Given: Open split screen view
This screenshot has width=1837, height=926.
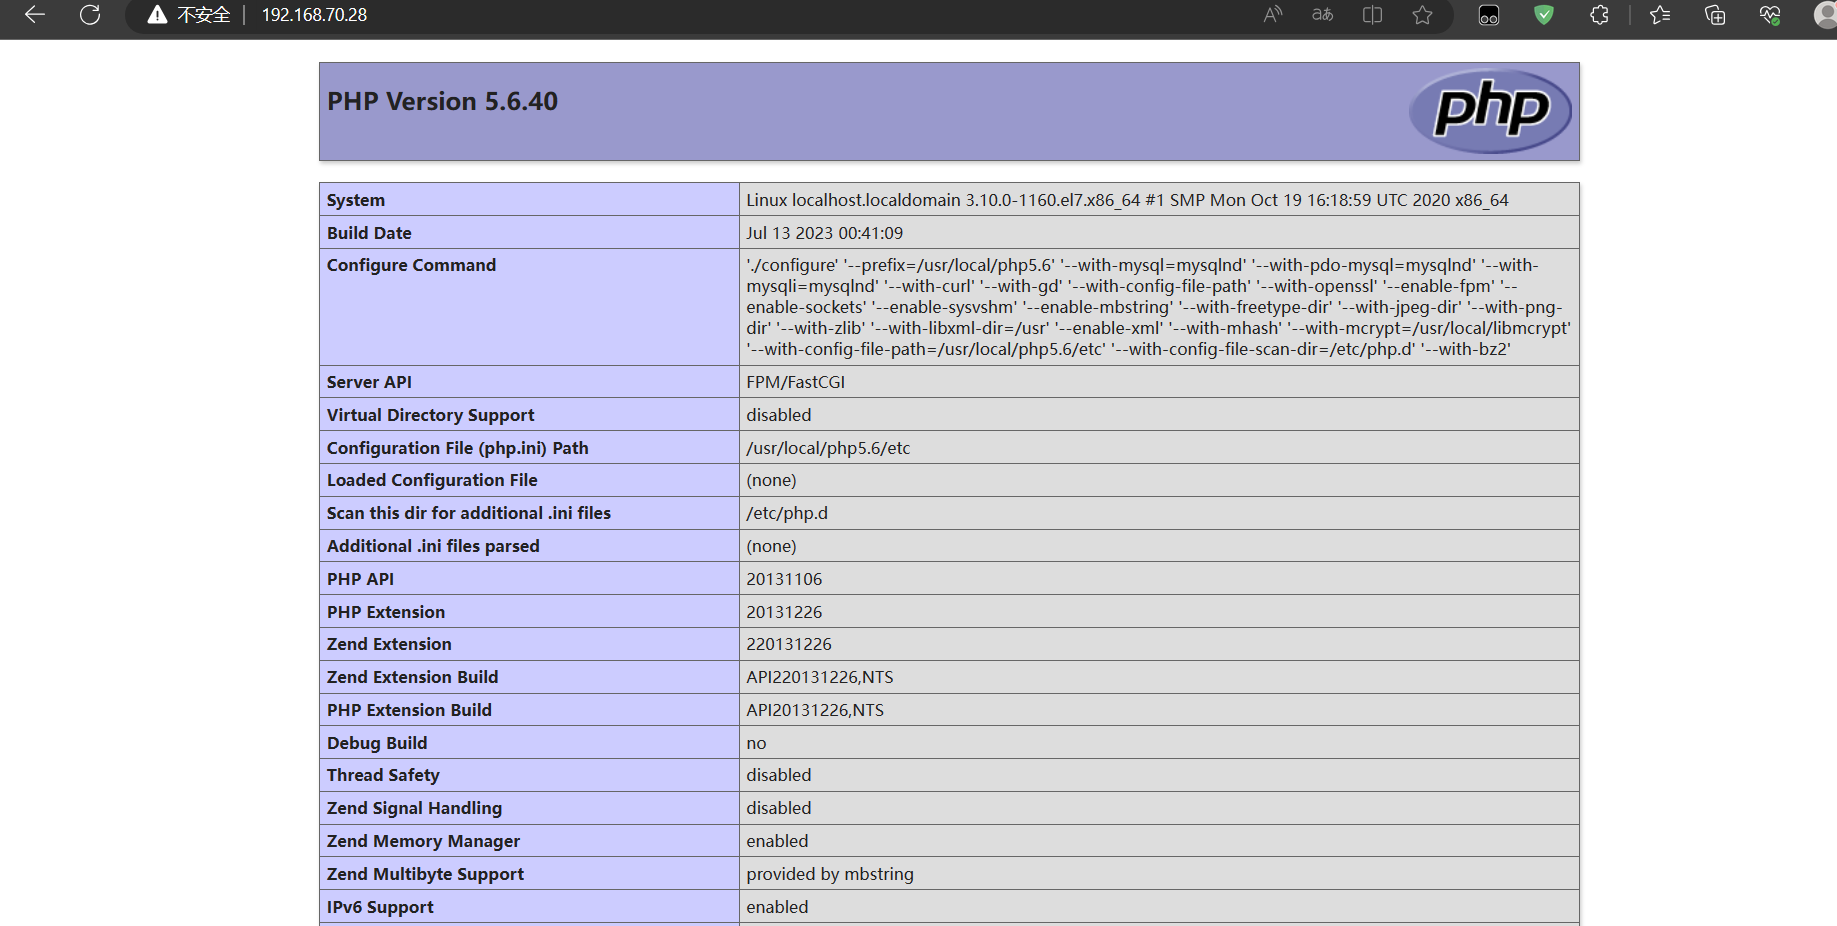Looking at the screenshot, I should click(x=1373, y=15).
